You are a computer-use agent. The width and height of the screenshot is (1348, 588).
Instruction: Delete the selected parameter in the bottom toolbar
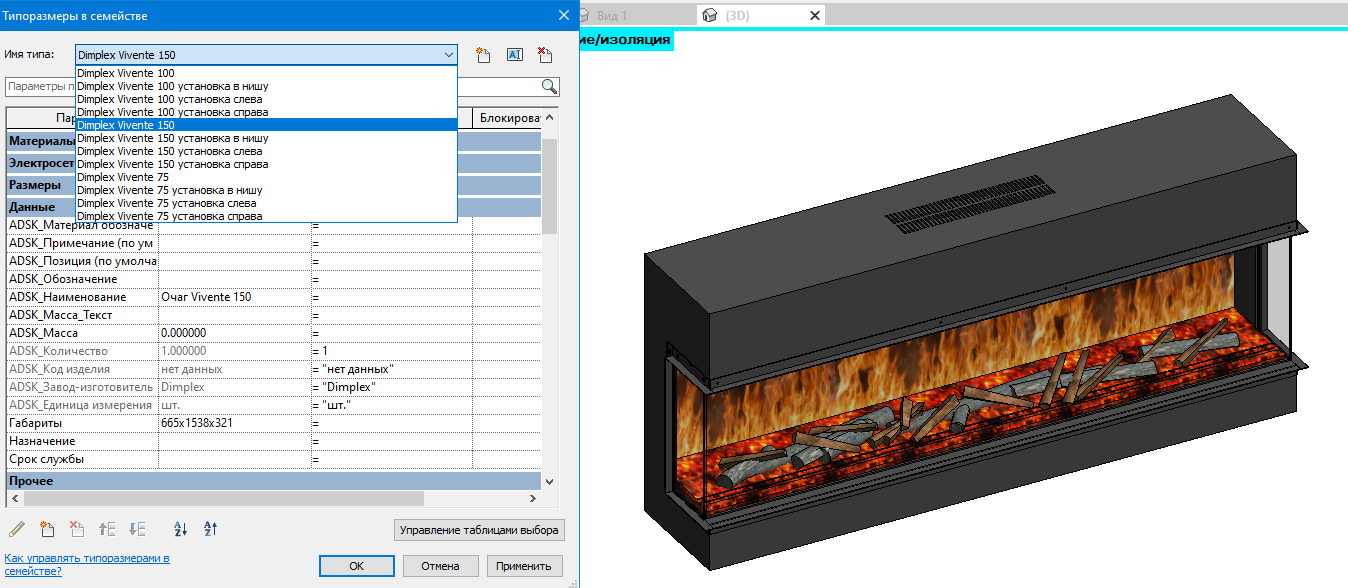(77, 529)
